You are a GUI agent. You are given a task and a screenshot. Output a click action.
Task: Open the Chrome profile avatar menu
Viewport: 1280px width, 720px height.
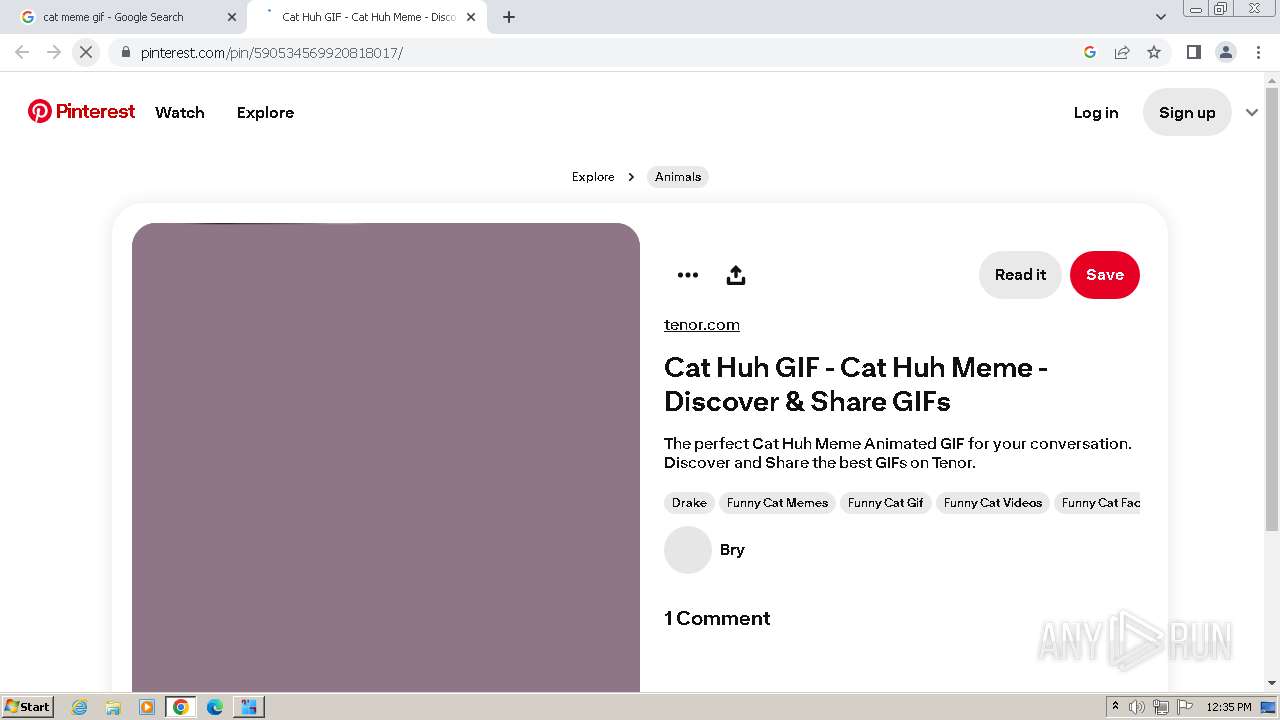pyautogui.click(x=1226, y=52)
